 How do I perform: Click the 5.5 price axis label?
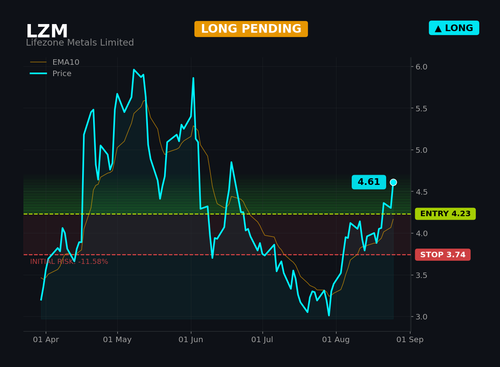(421, 109)
